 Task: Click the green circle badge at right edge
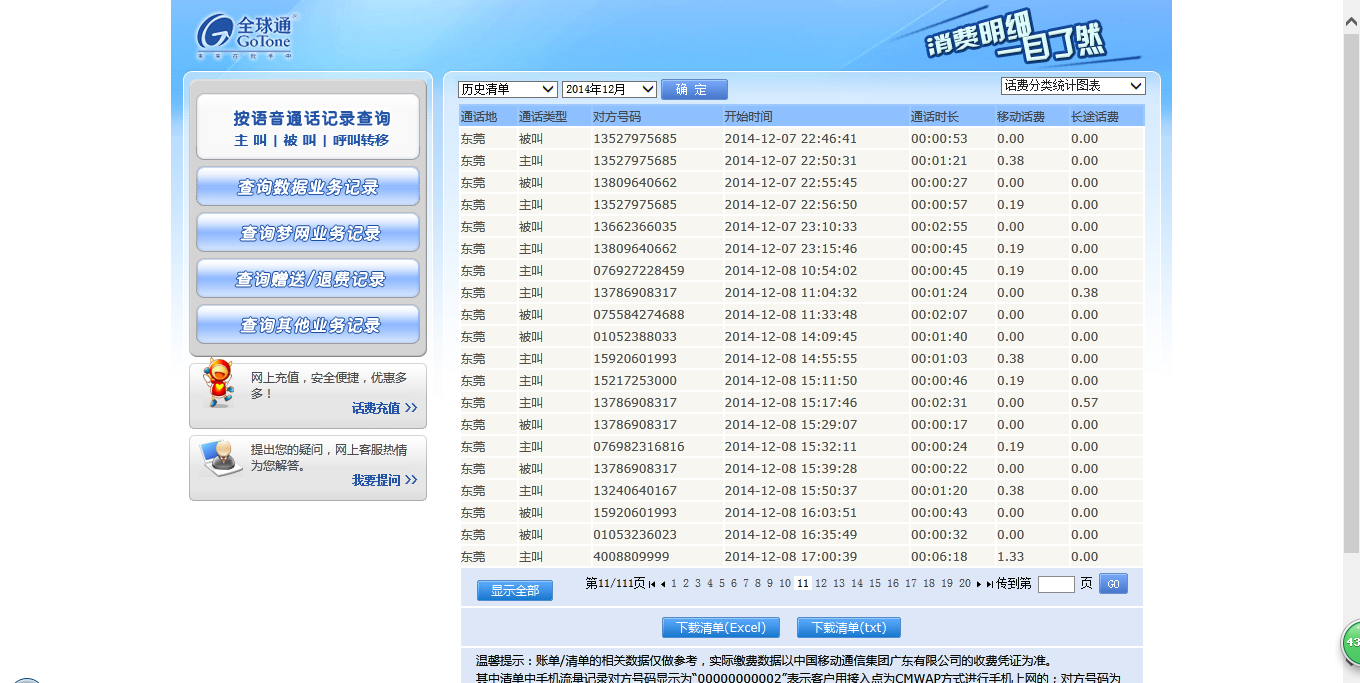[1351, 641]
